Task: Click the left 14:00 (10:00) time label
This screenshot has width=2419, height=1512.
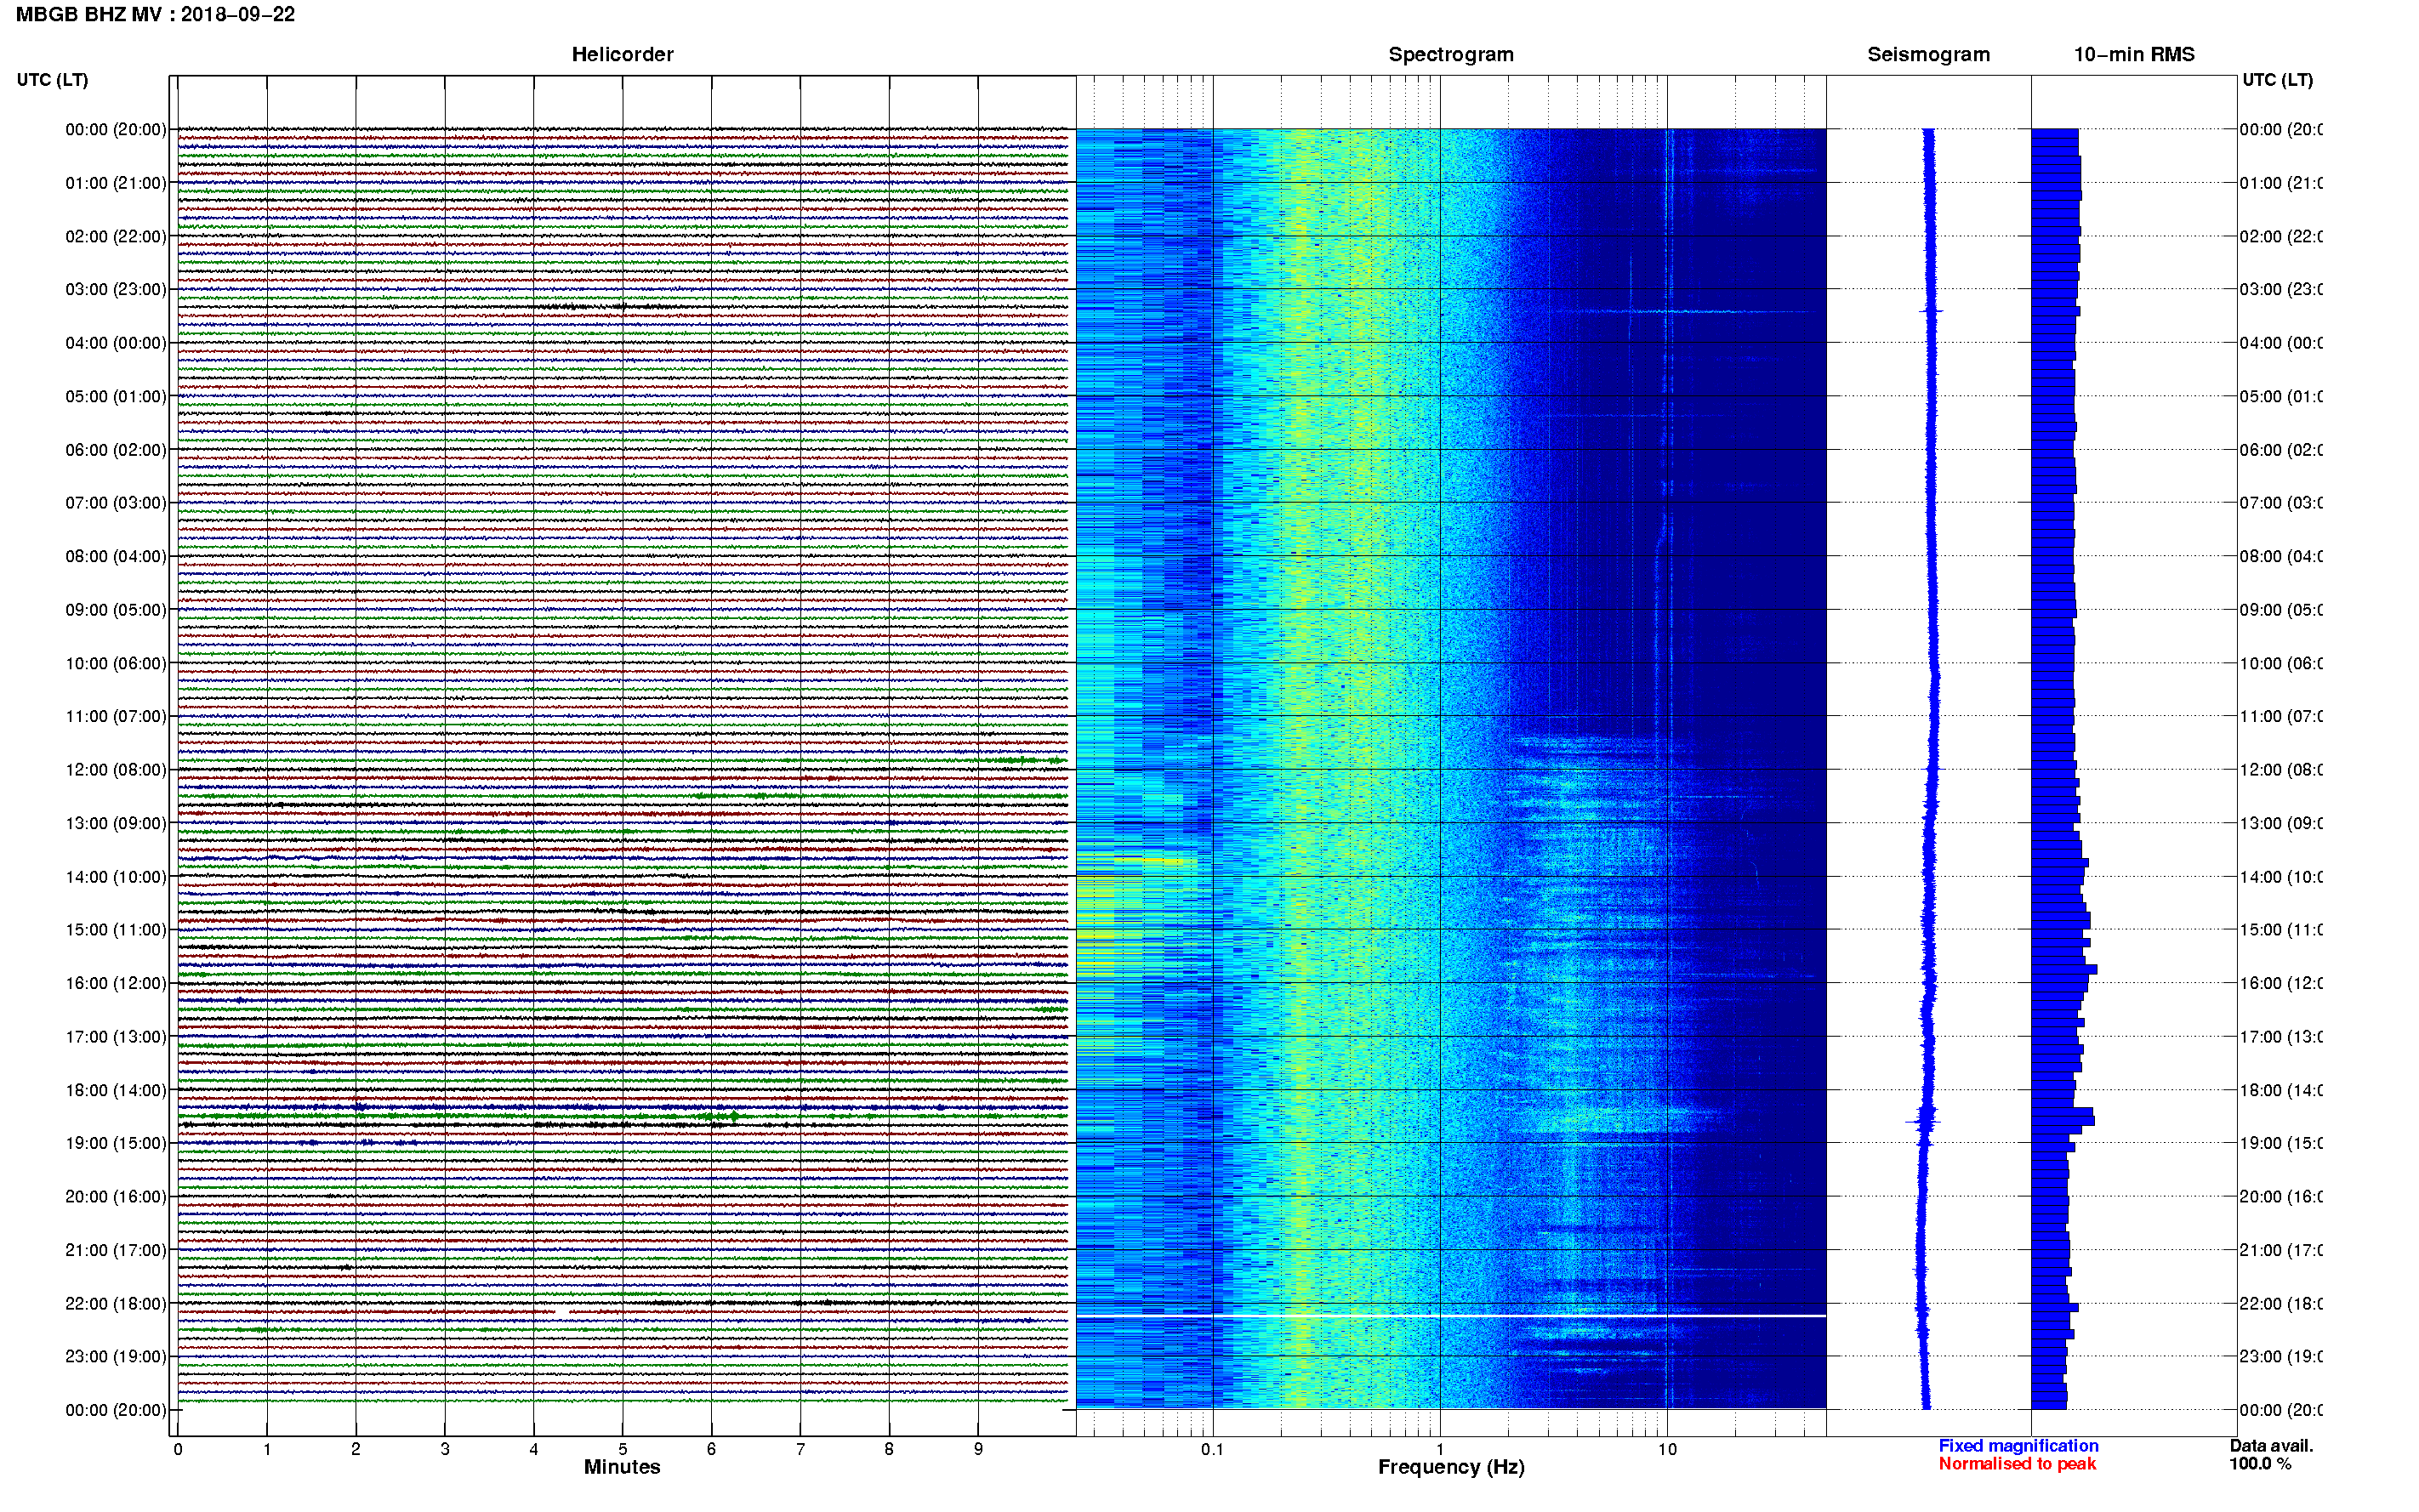Action: pyautogui.click(x=116, y=877)
